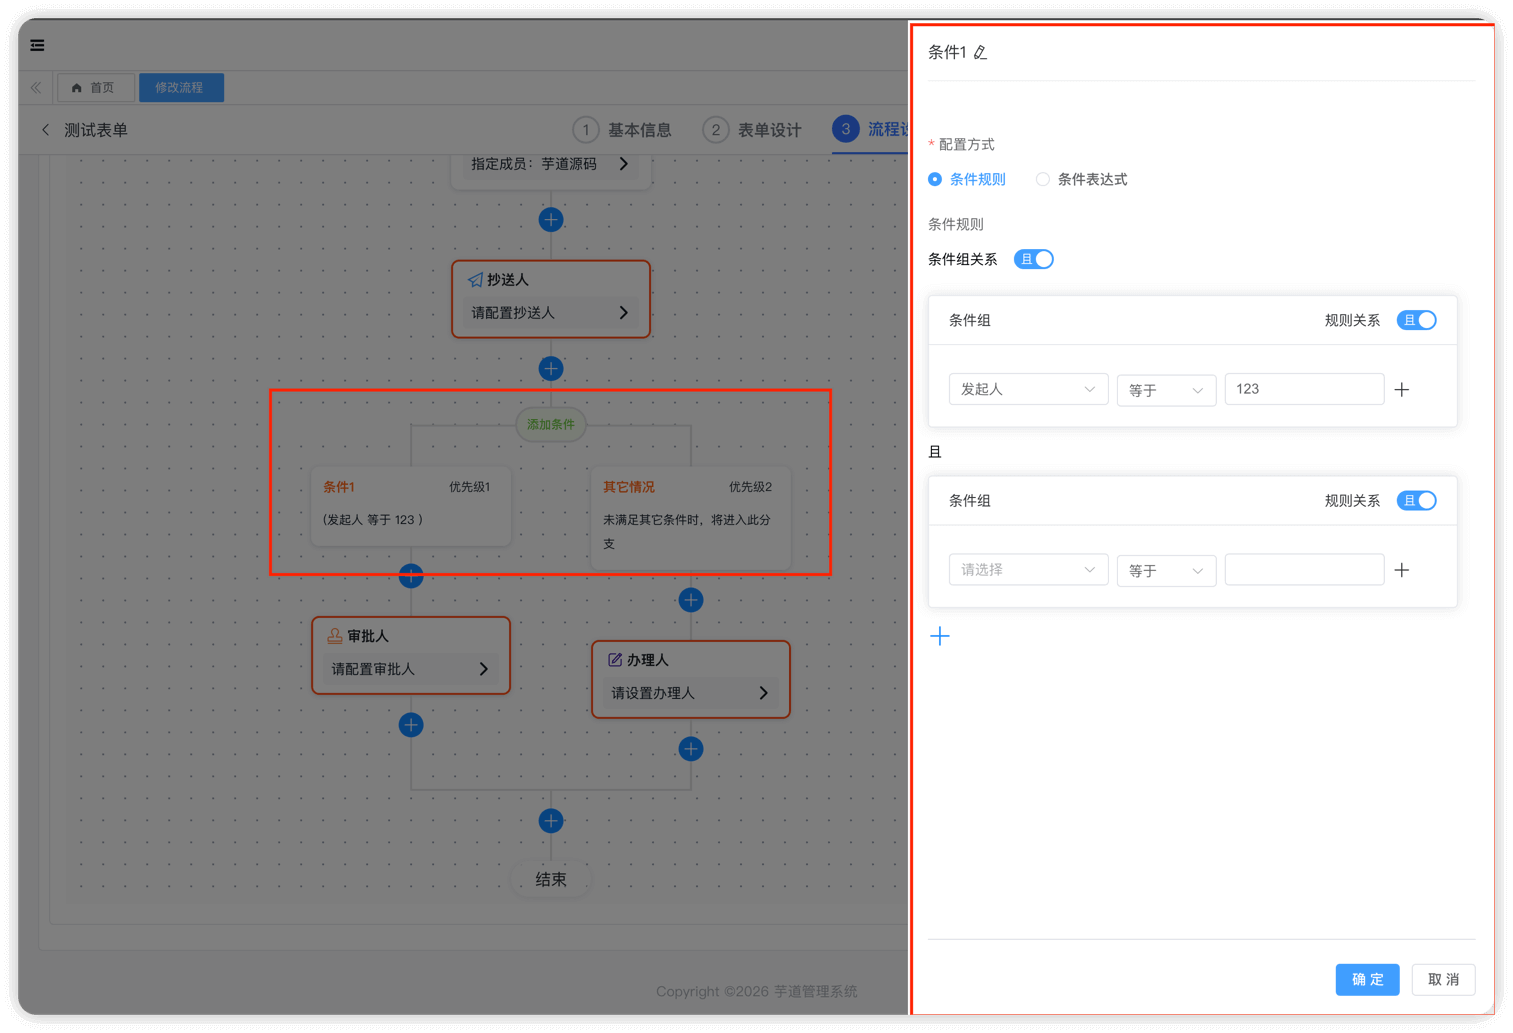The width and height of the screenshot is (1513, 1033).
Task: Click the plus node above 结束
Action: pos(551,821)
